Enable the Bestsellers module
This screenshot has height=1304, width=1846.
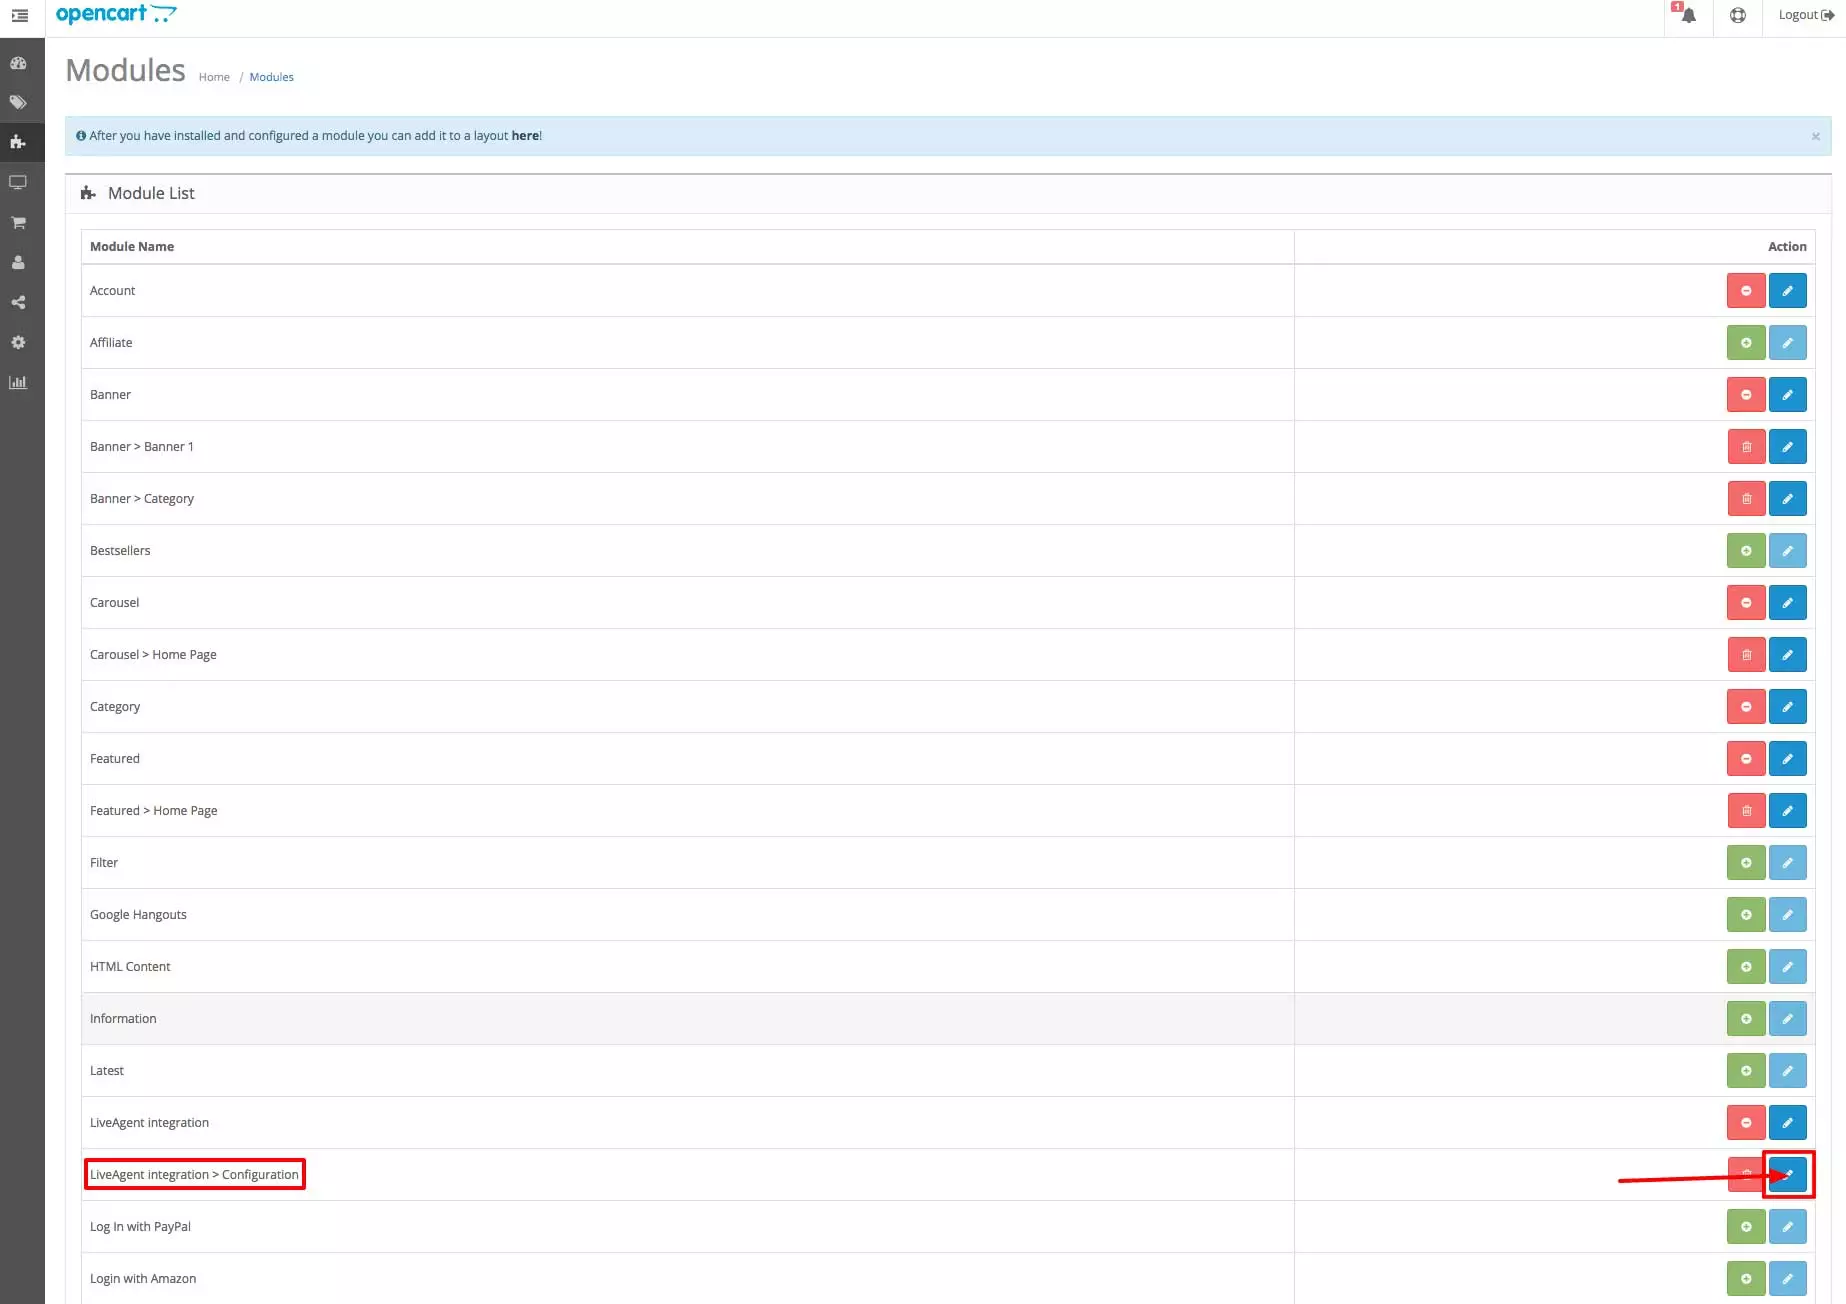1746,550
